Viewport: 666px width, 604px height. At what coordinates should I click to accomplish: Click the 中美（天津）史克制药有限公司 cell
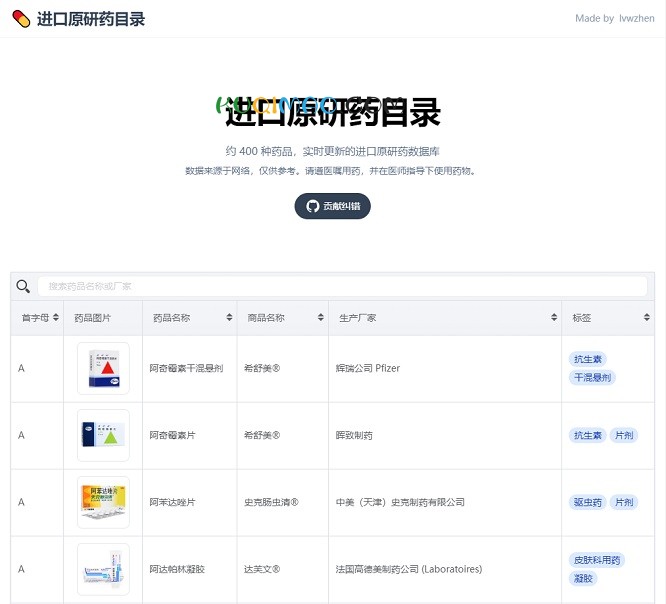[x=400, y=502]
